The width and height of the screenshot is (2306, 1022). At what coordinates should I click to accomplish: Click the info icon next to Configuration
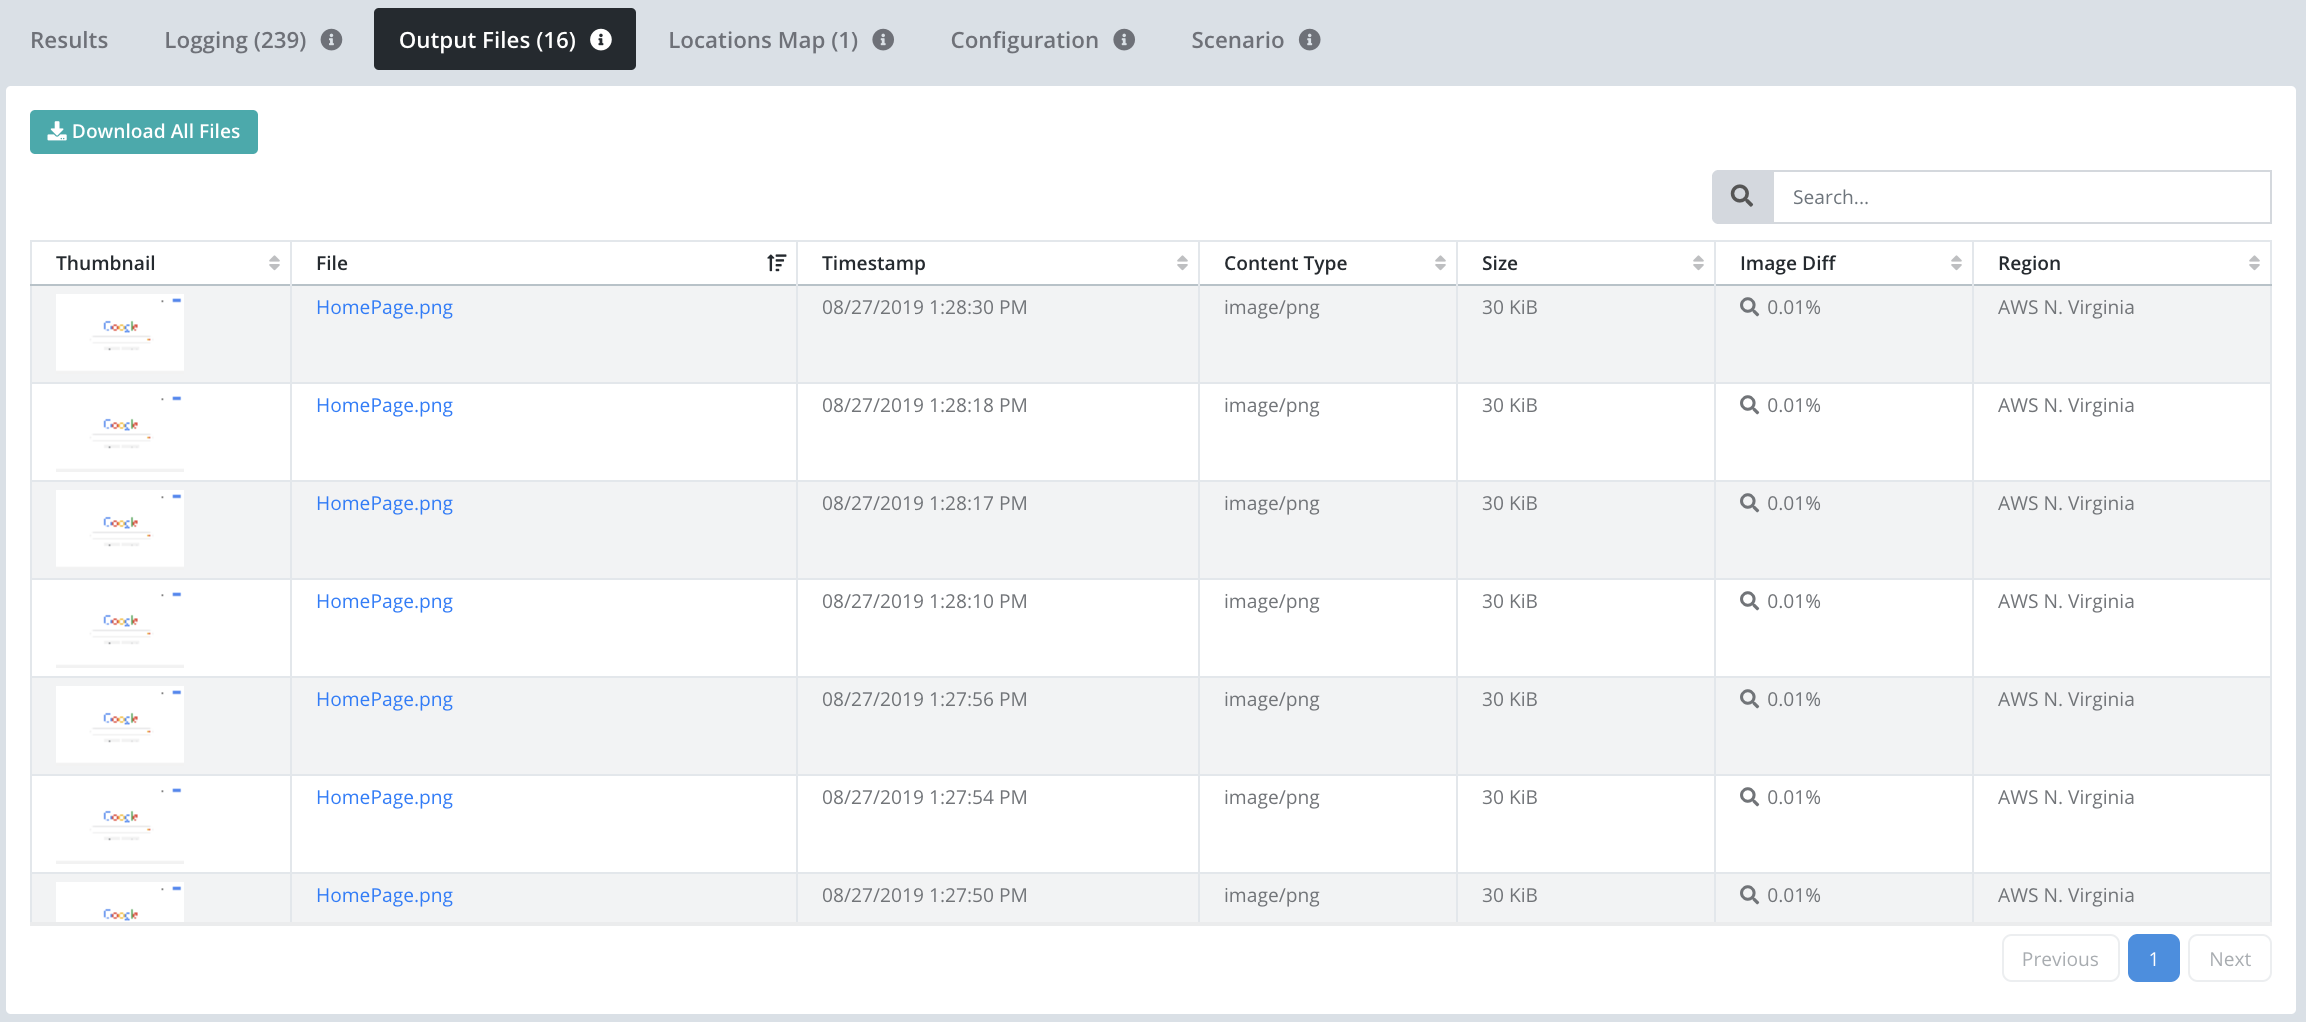pyautogui.click(x=1124, y=40)
